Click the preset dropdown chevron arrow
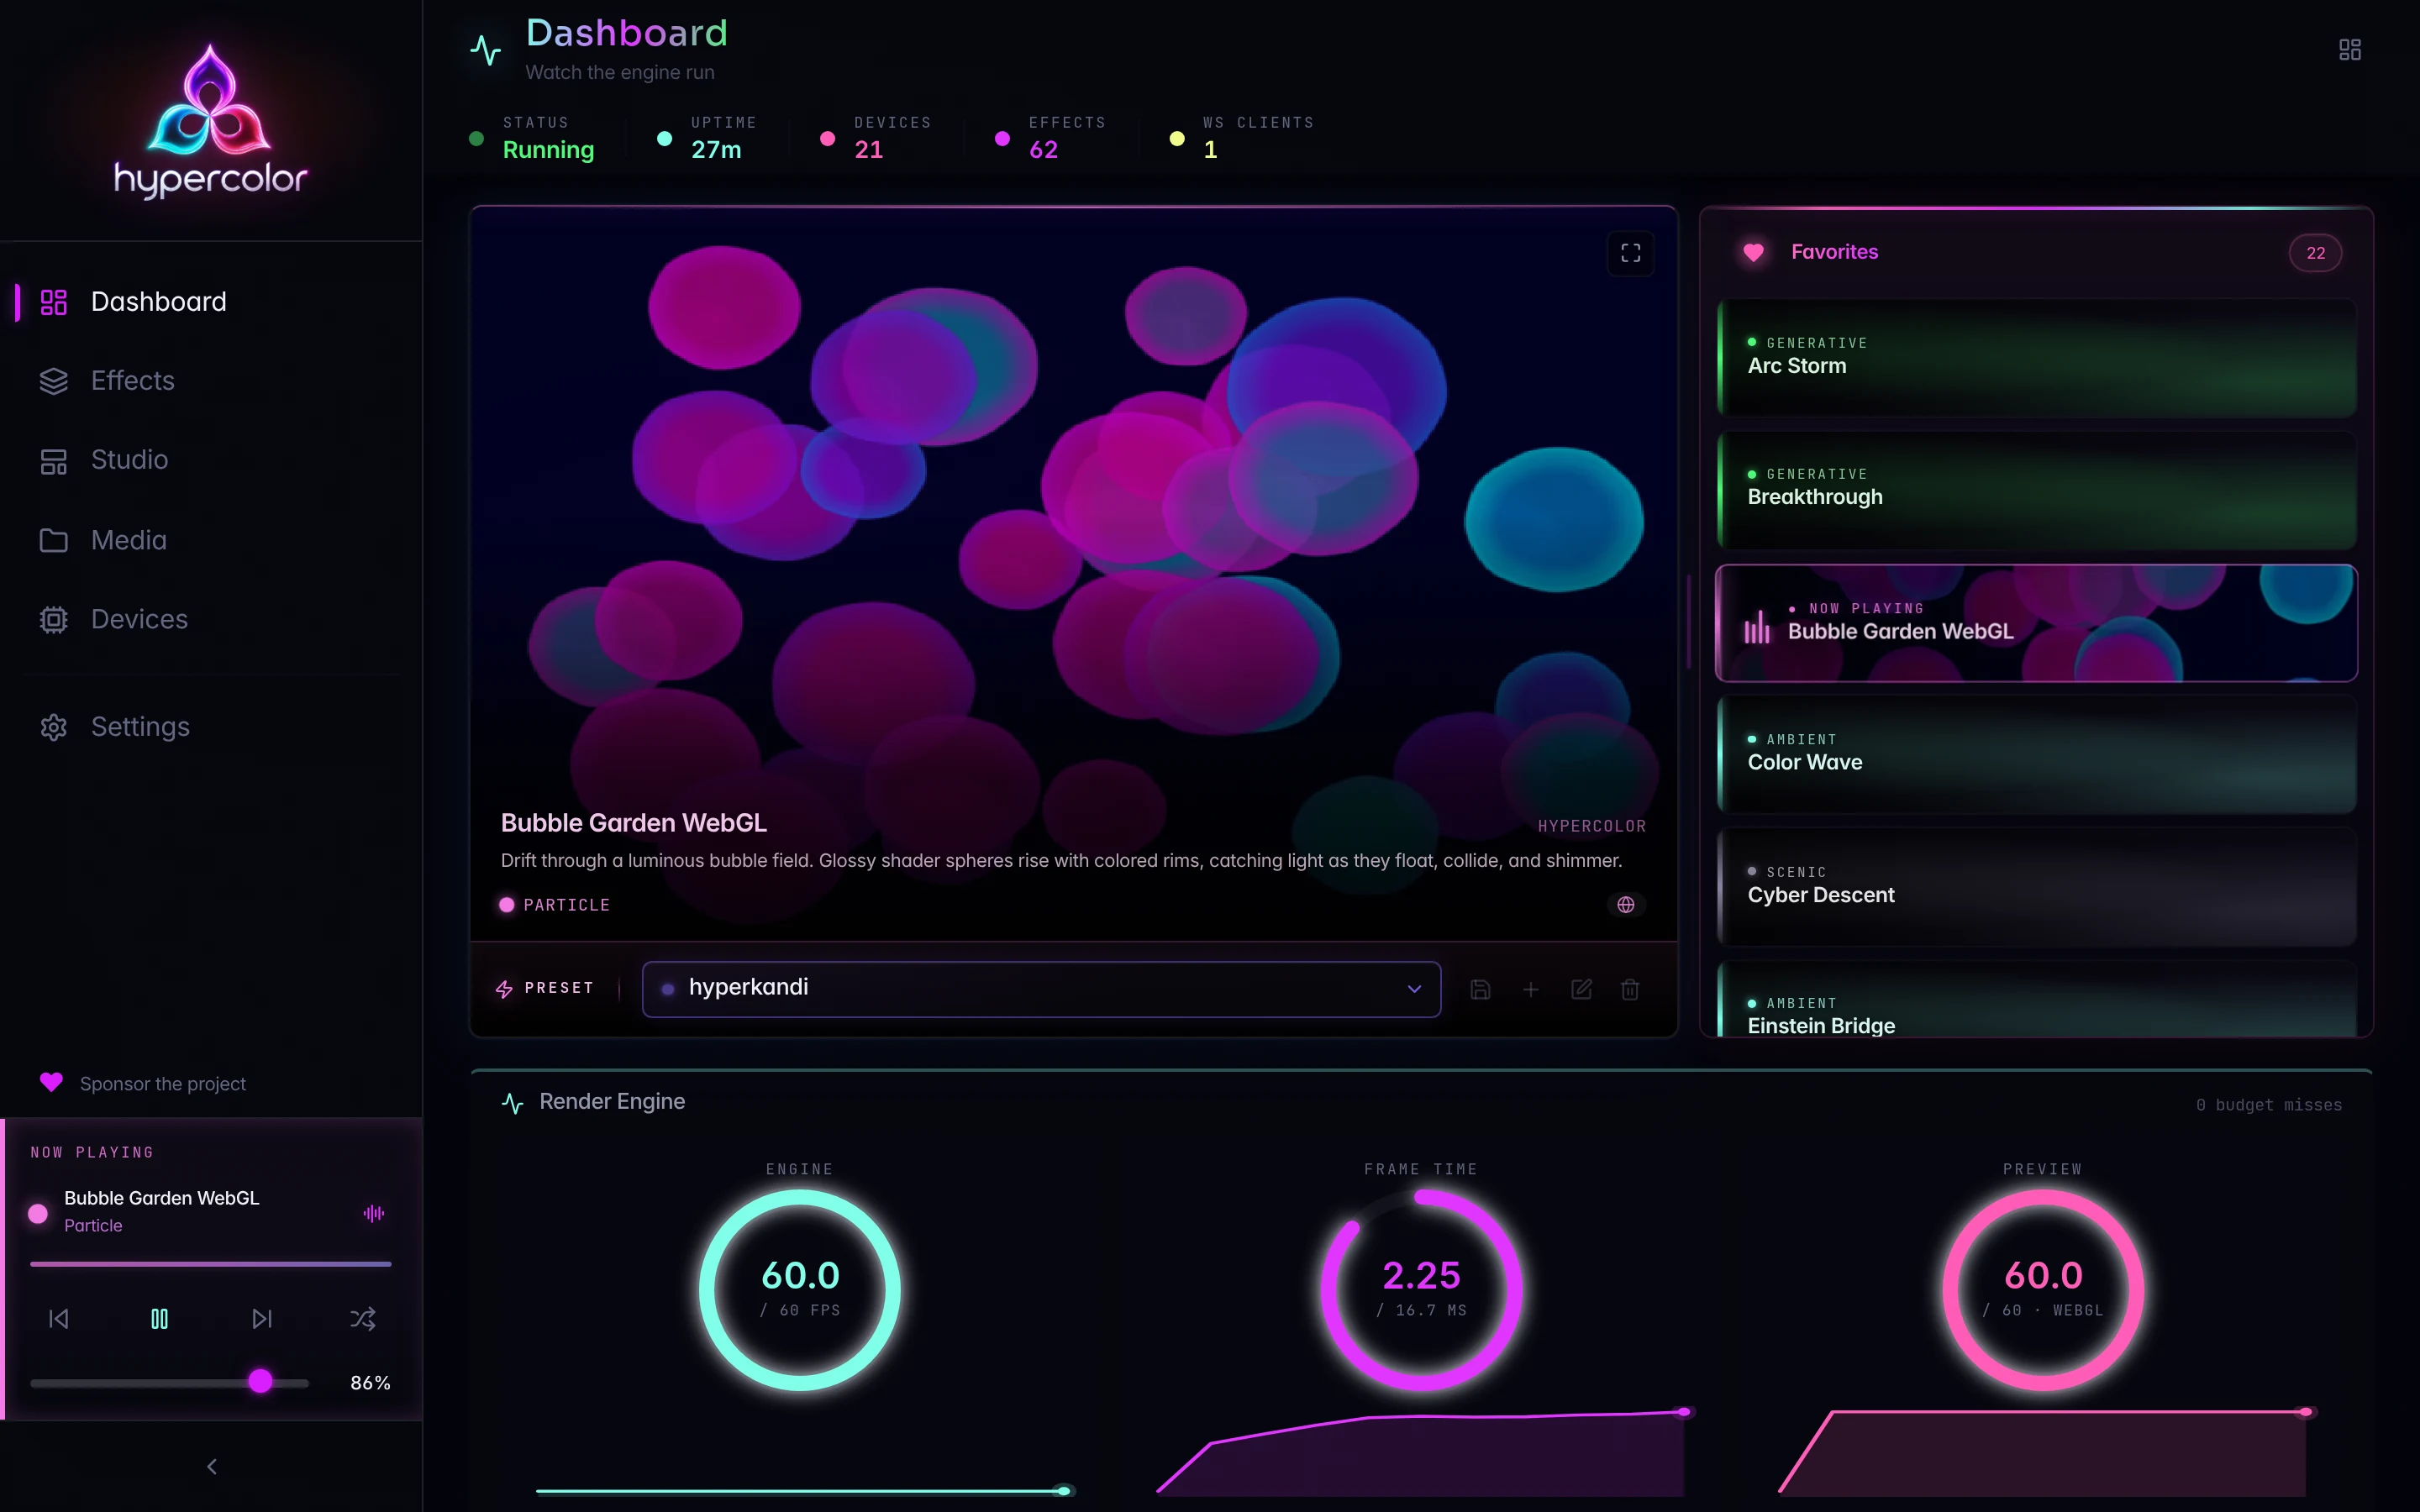Viewport: 2420px width, 1512px height. coord(1414,989)
